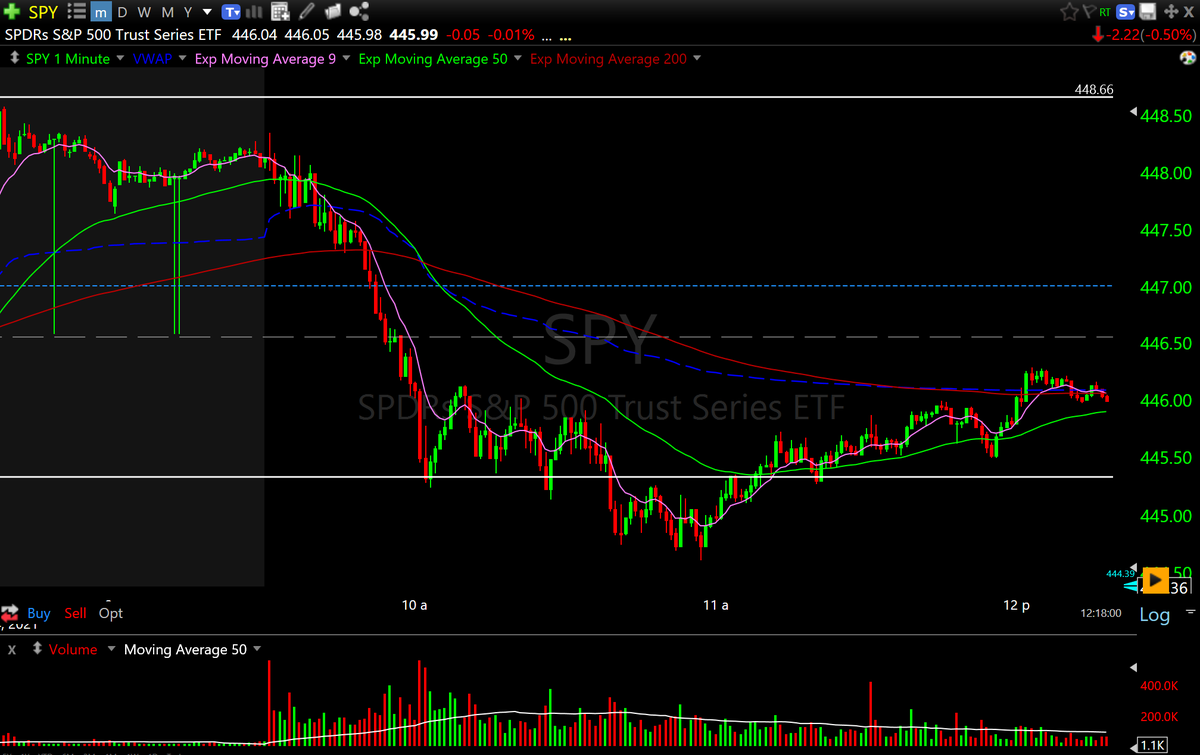Click the '12 p' time axis label

point(1018,605)
